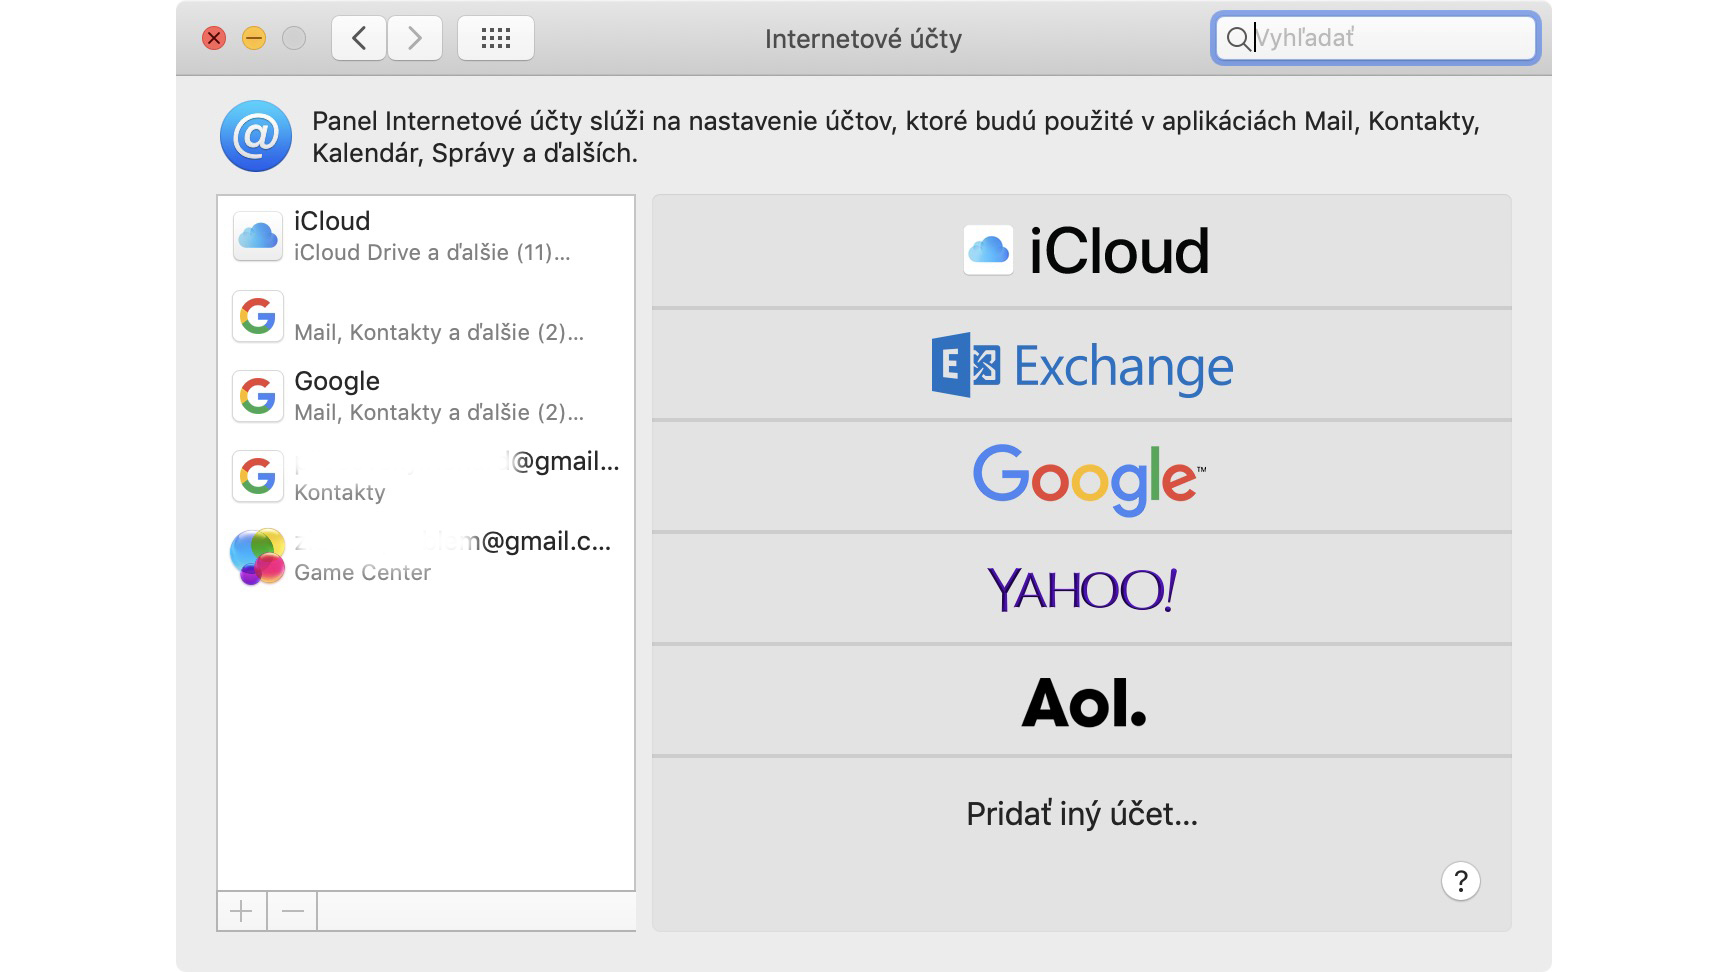Remove account with minus button
The image size is (1728, 972).
pyautogui.click(x=293, y=911)
